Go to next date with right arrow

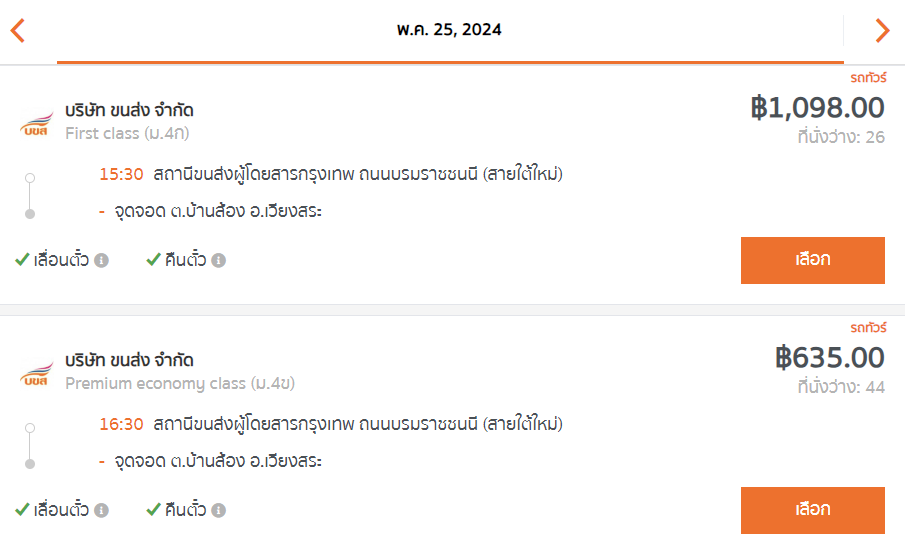point(882,31)
